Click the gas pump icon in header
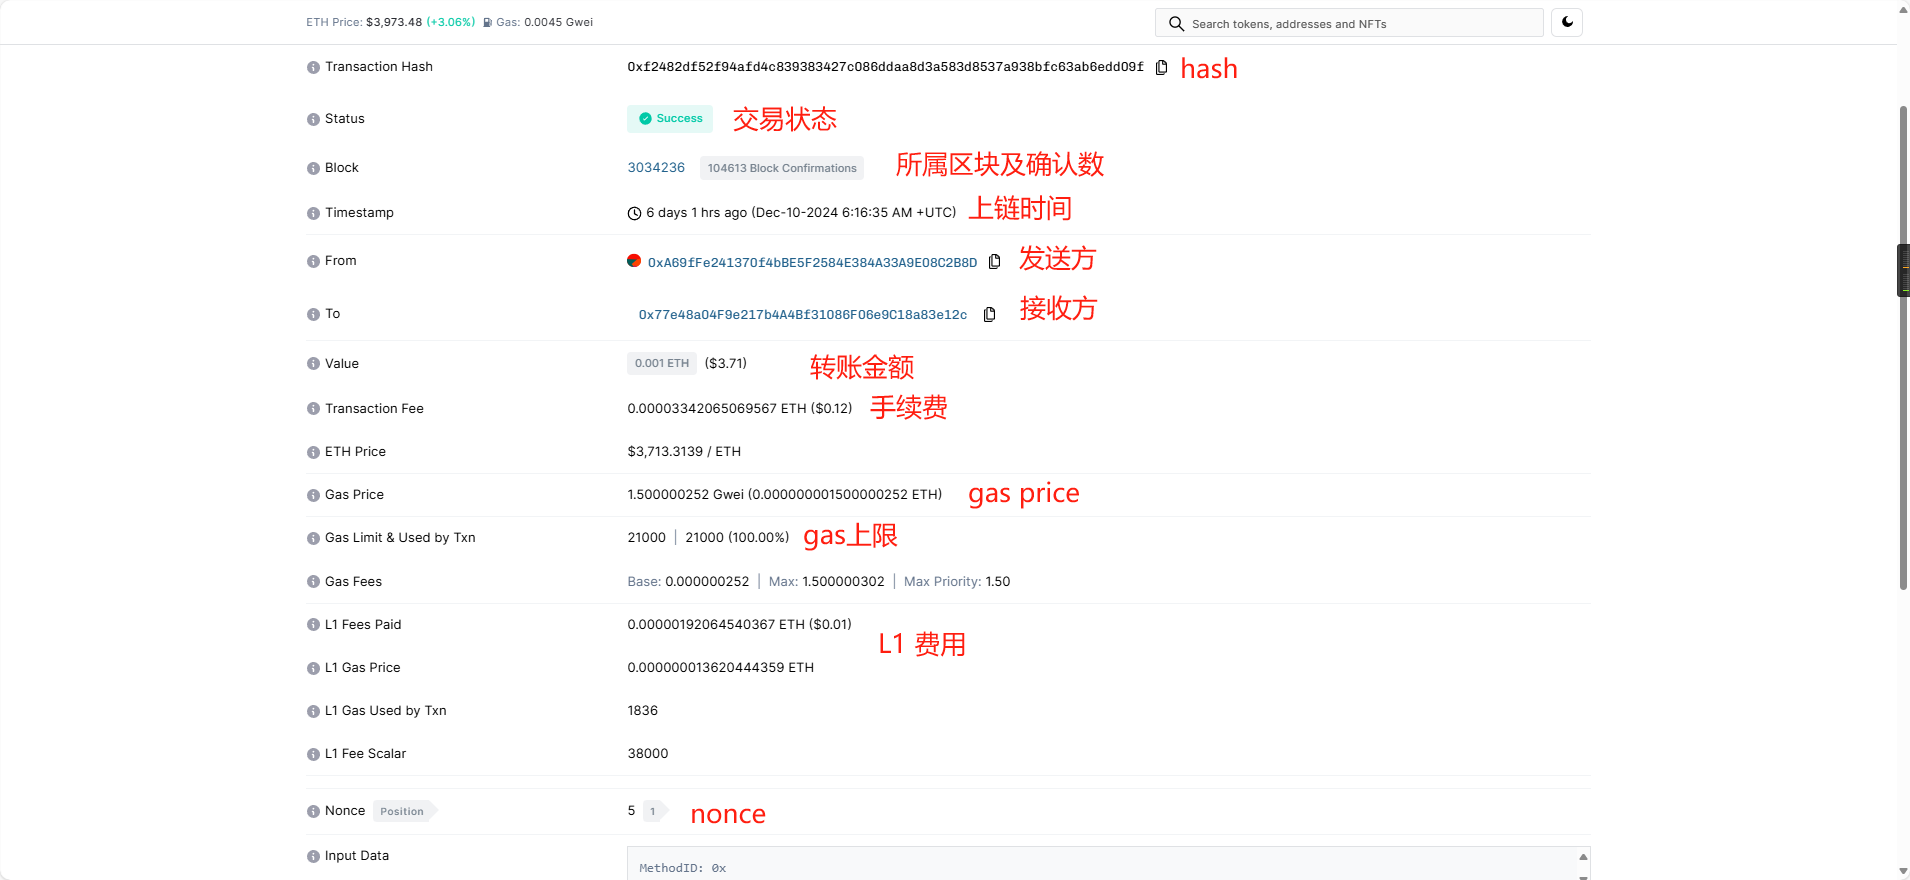The width and height of the screenshot is (1910, 880). (x=487, y=22)
